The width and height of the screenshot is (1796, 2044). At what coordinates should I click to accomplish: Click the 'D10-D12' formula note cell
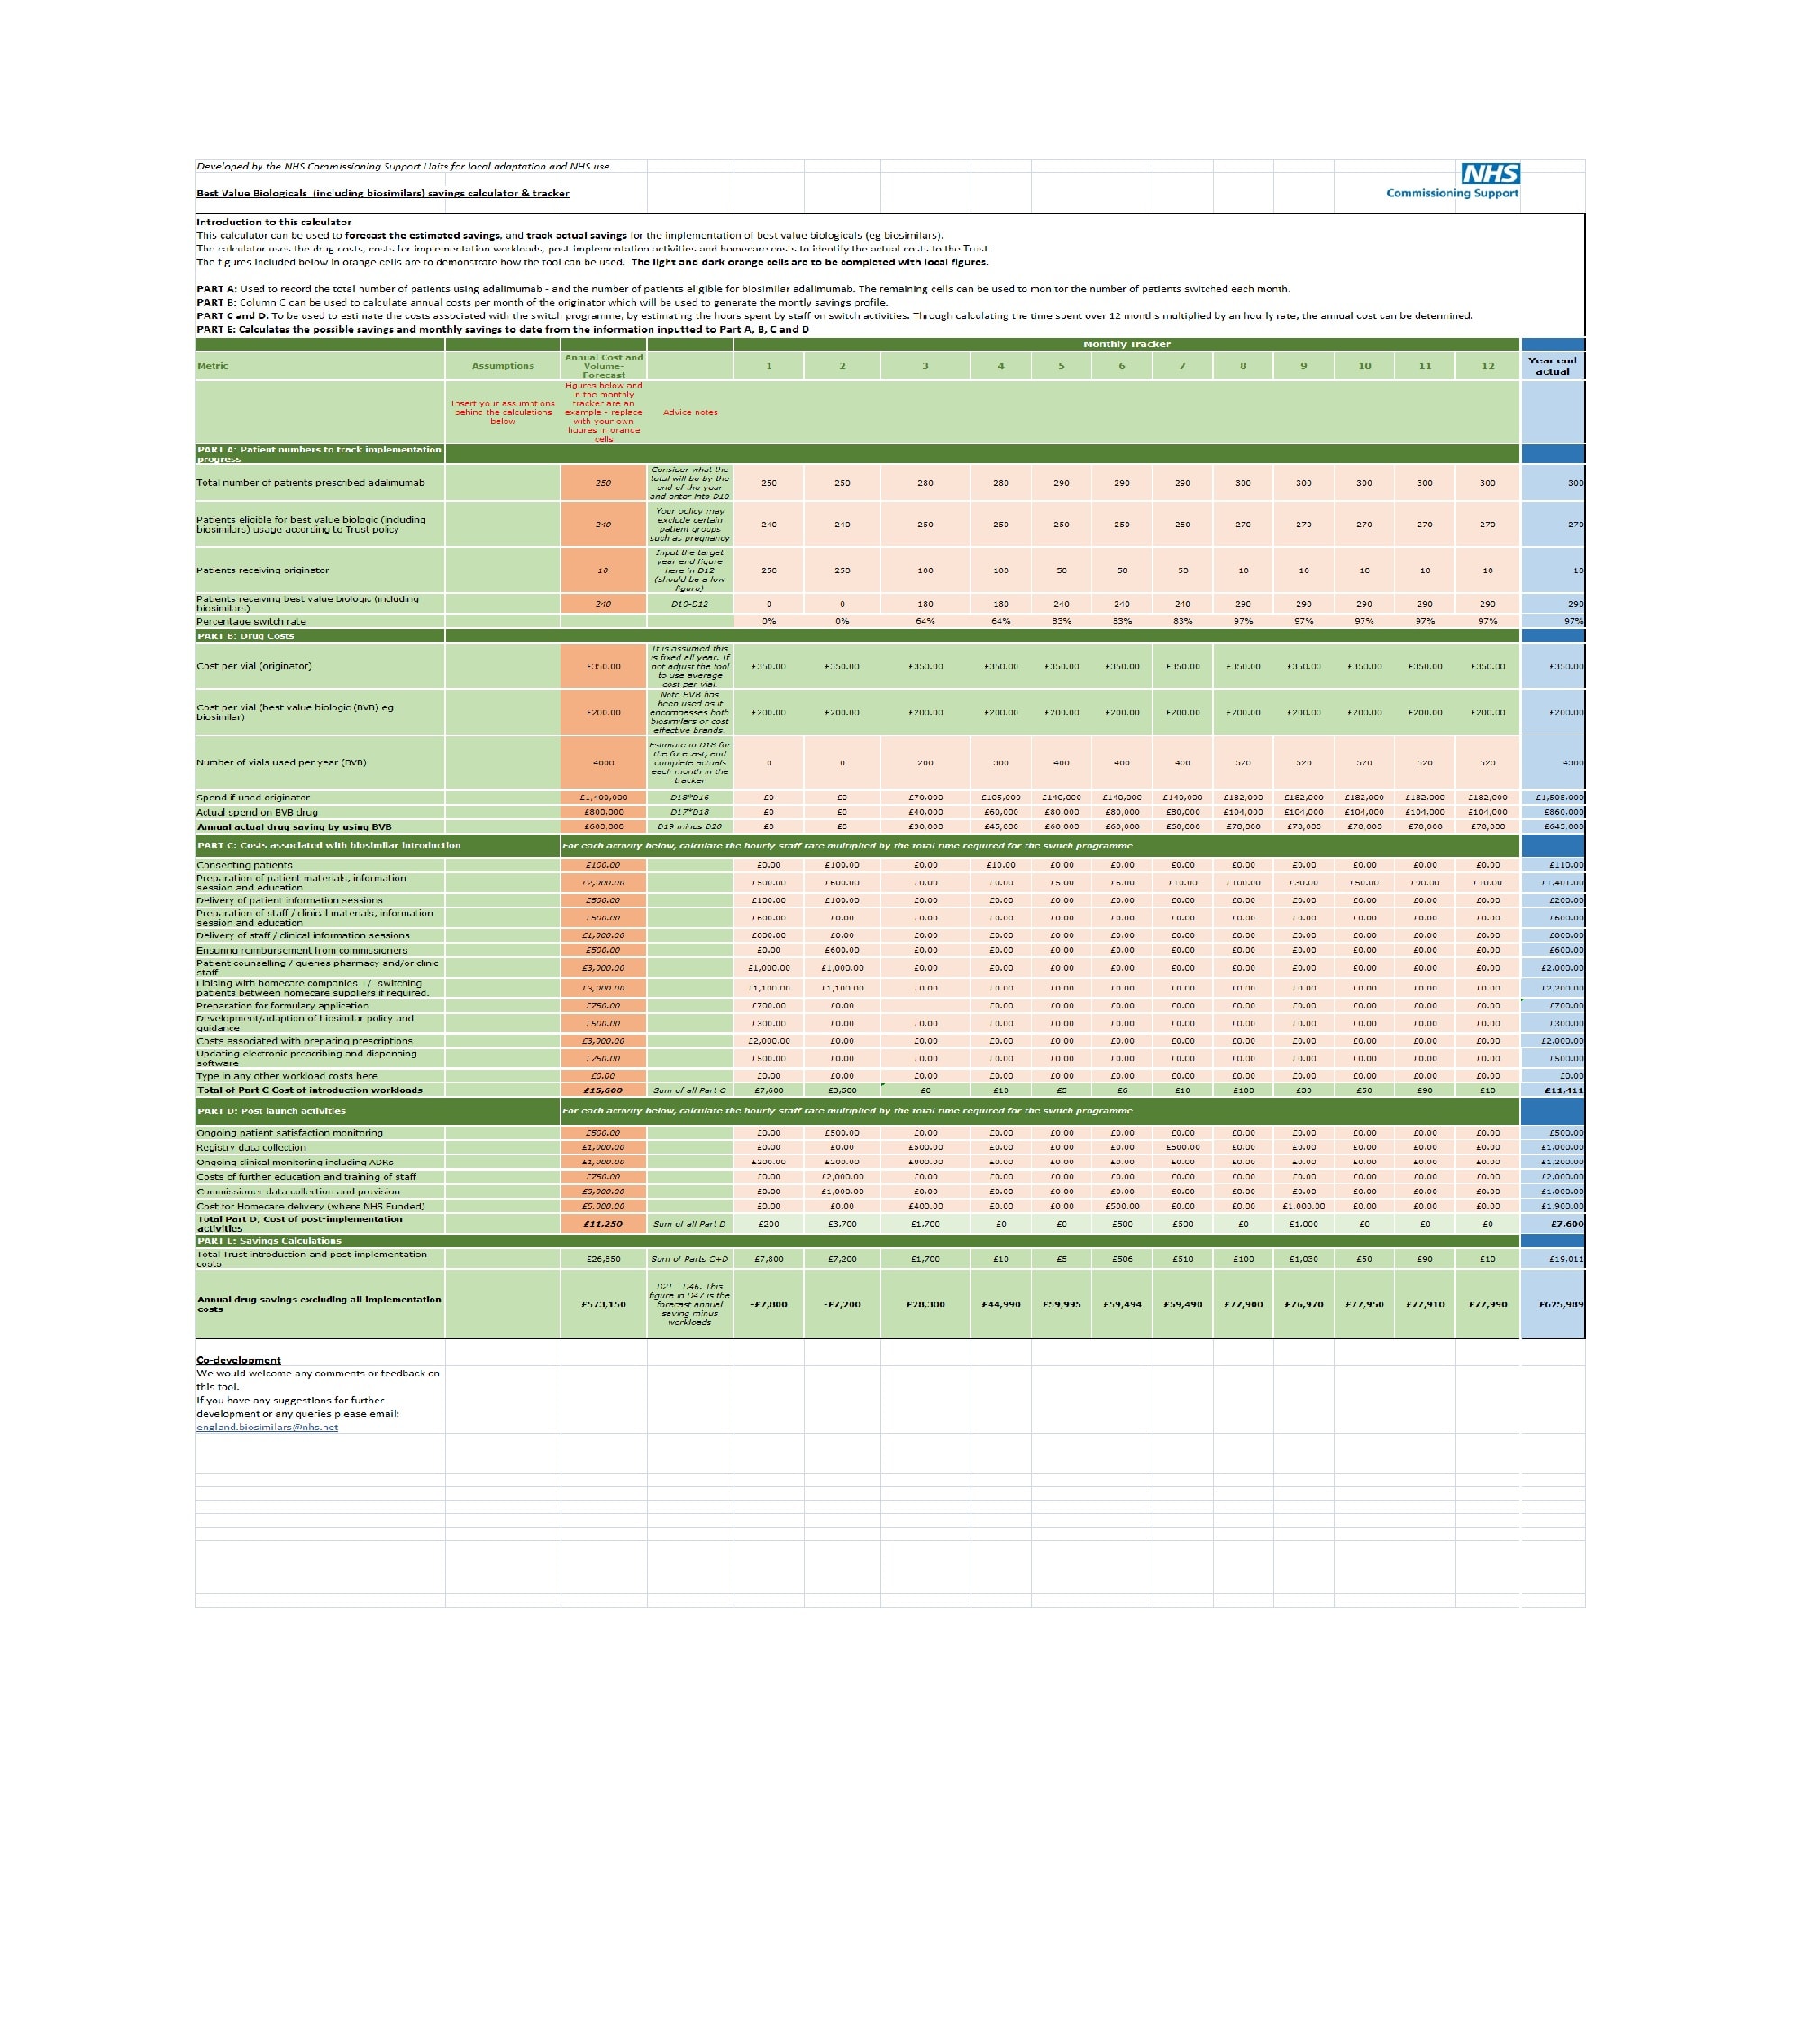(690, 604)
